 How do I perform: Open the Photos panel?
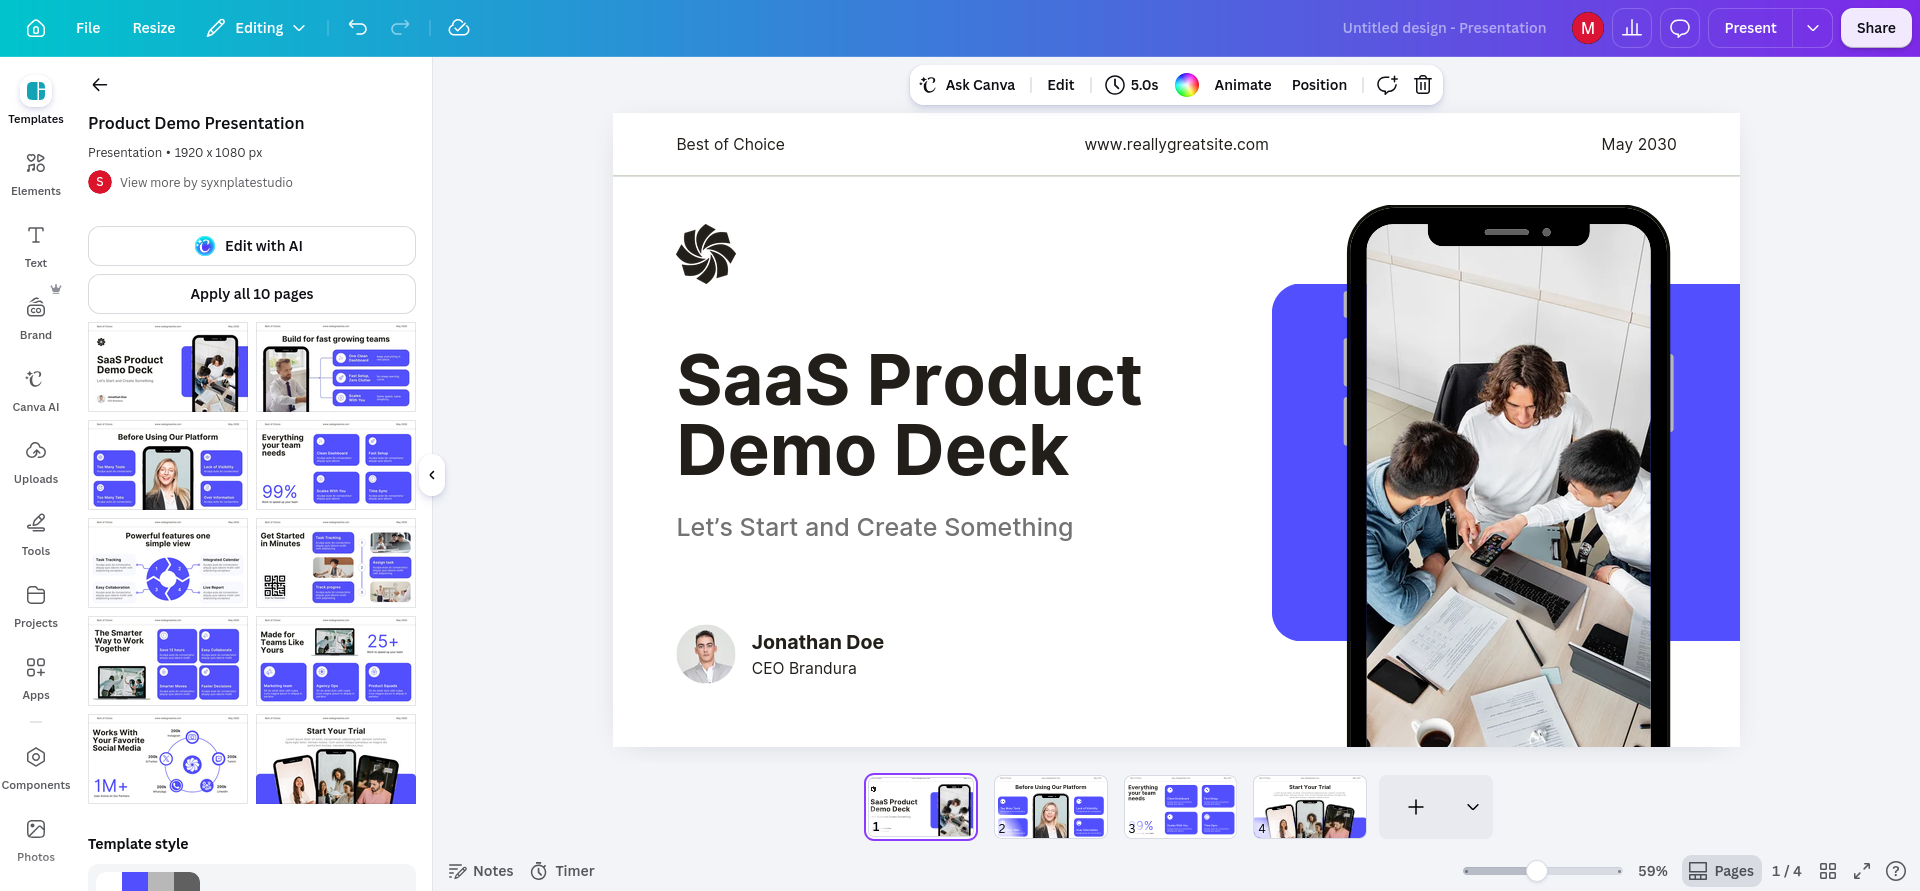coord(36,840)
